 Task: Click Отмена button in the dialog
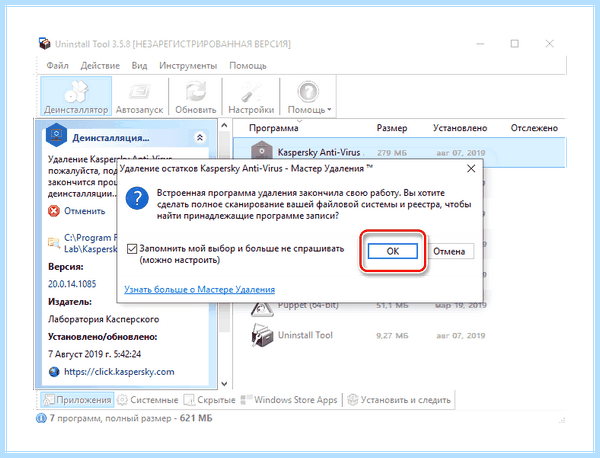coord(449,251)
